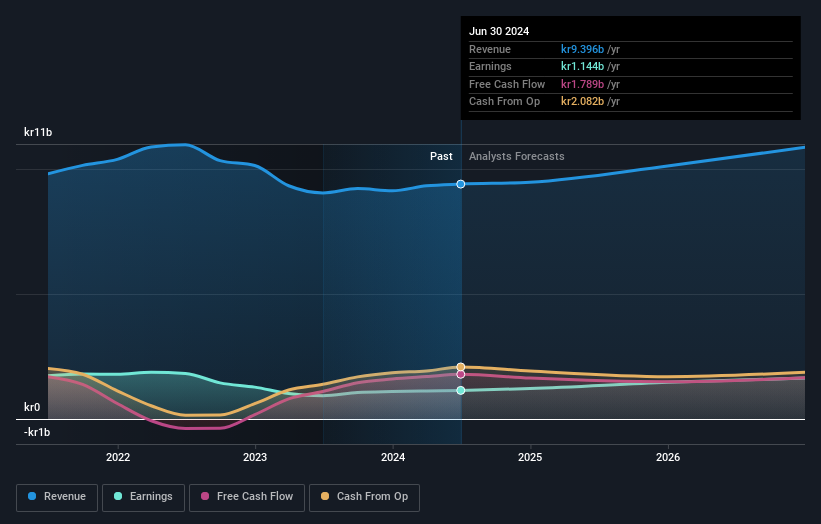The height and width of the screenshot is (524, 821).
Task: Select the blue Revenue data point marker
Action: tap(461, 184)
